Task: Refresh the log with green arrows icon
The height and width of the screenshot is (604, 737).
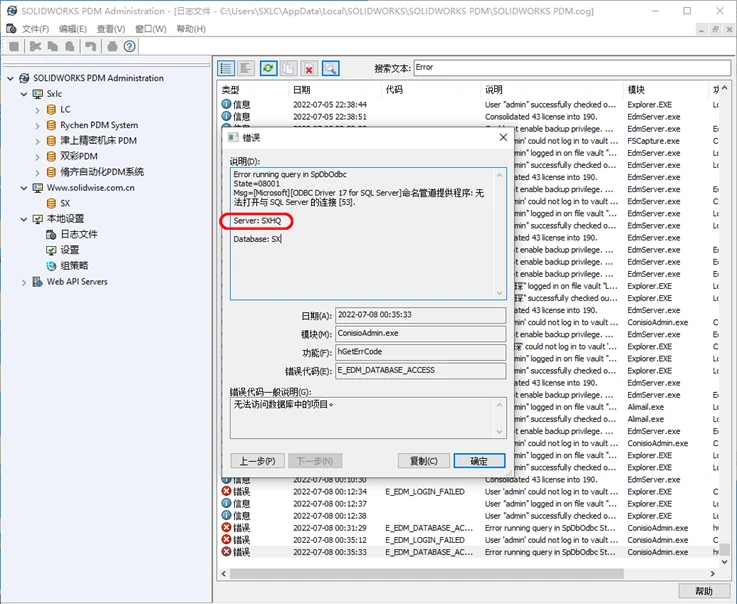Action: [x=268, y=68]
